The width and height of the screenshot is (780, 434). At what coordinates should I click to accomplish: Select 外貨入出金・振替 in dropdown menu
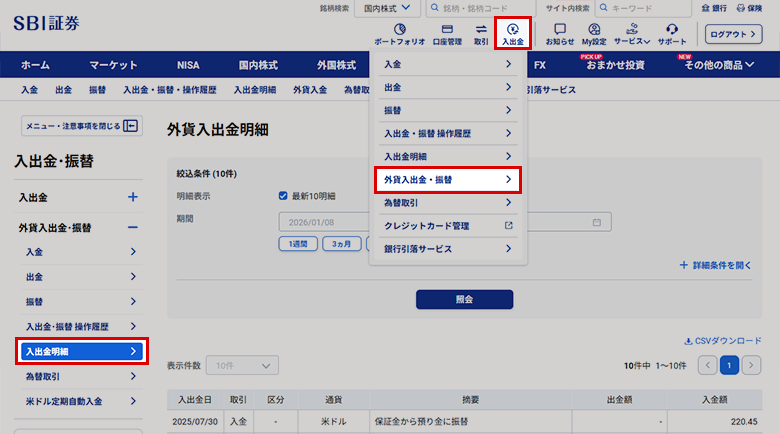(x=448, y=180)
